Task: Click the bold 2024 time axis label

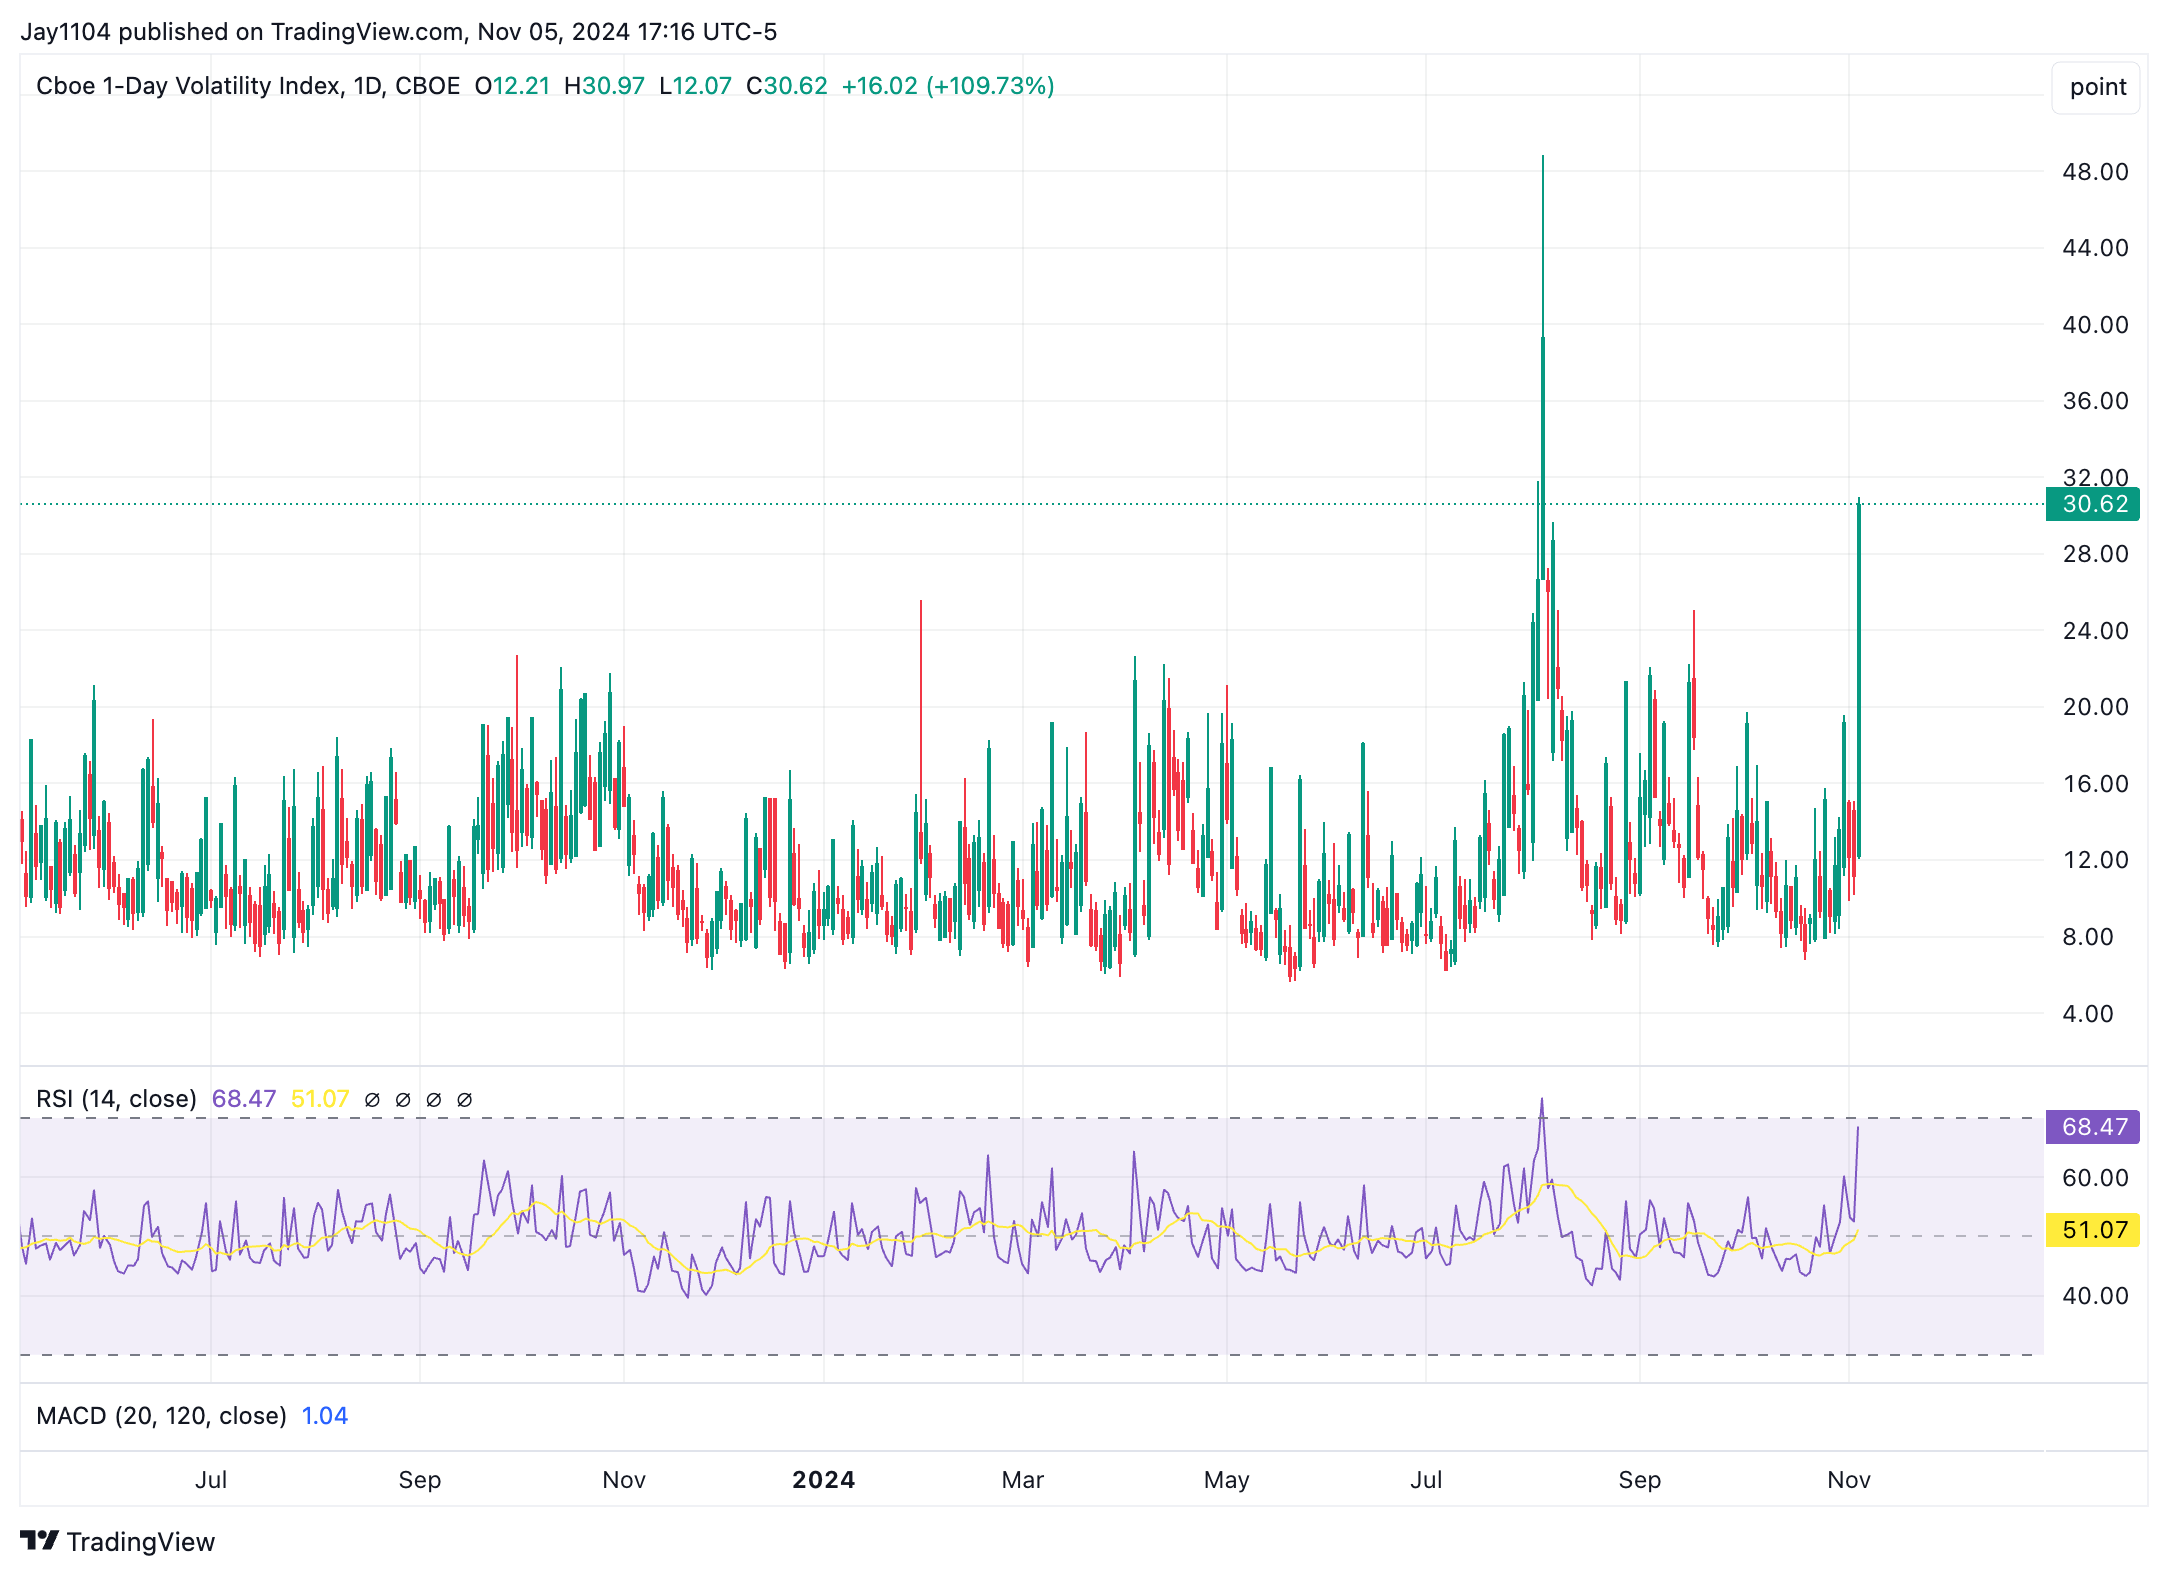Action: 824,1480
